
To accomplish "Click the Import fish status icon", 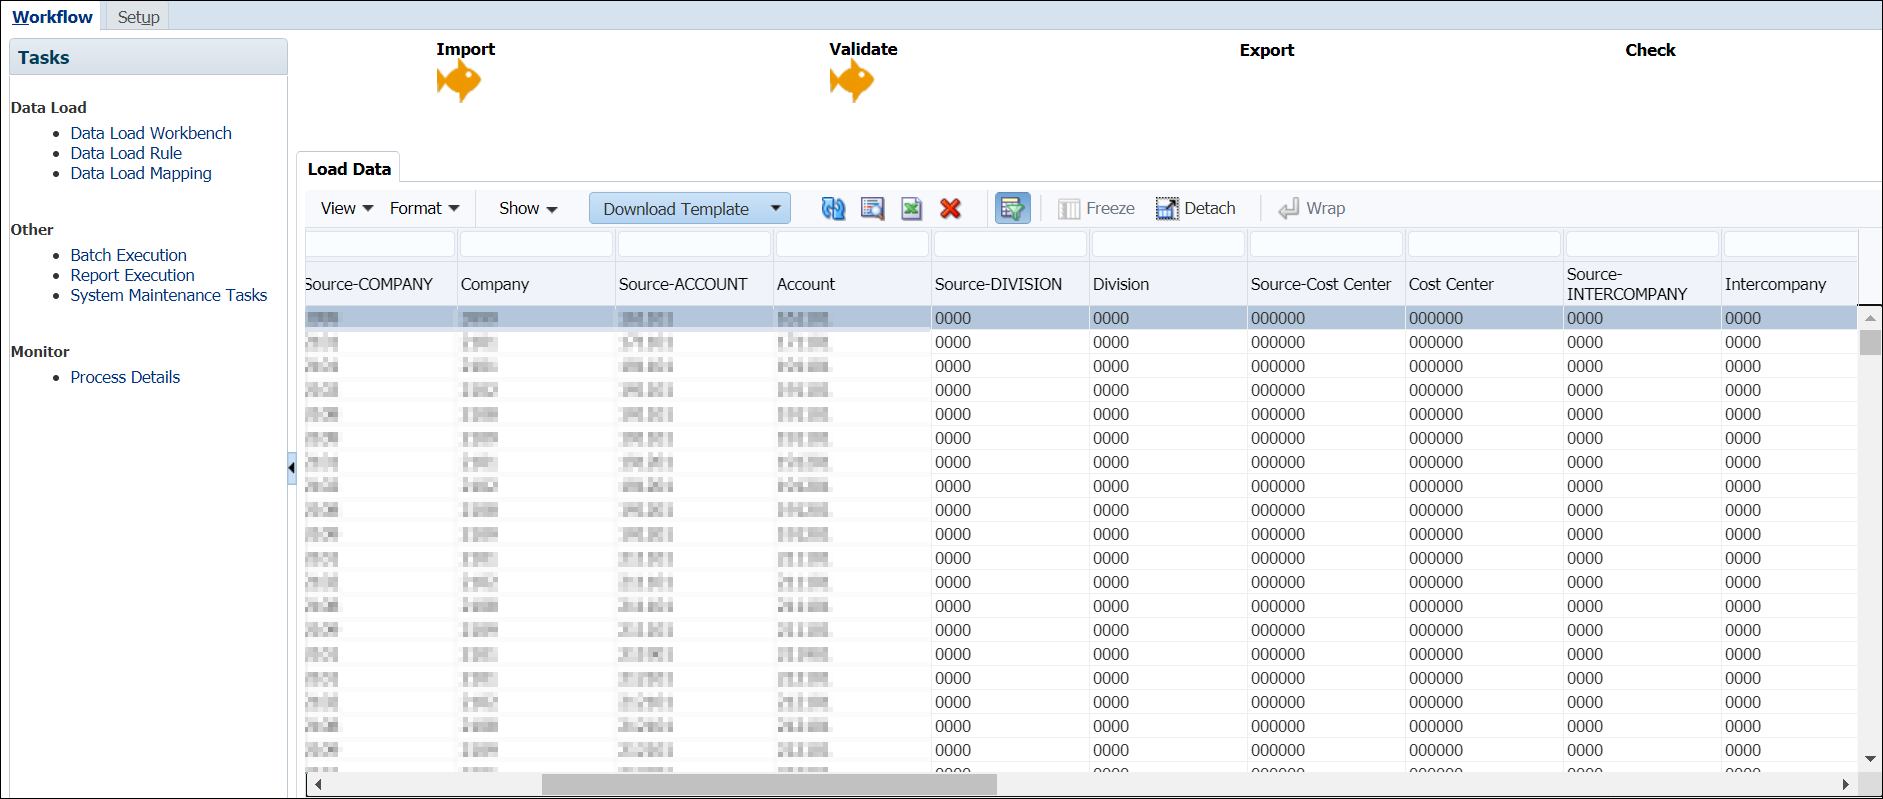I will coord(459,81).
